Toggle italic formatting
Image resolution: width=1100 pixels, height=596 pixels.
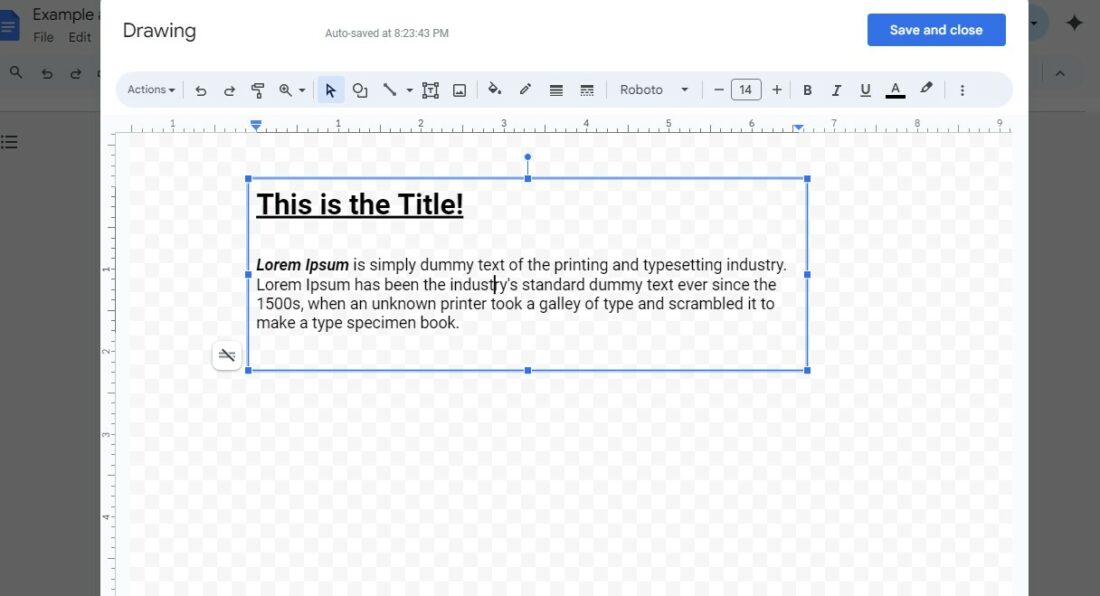(836, 89)
